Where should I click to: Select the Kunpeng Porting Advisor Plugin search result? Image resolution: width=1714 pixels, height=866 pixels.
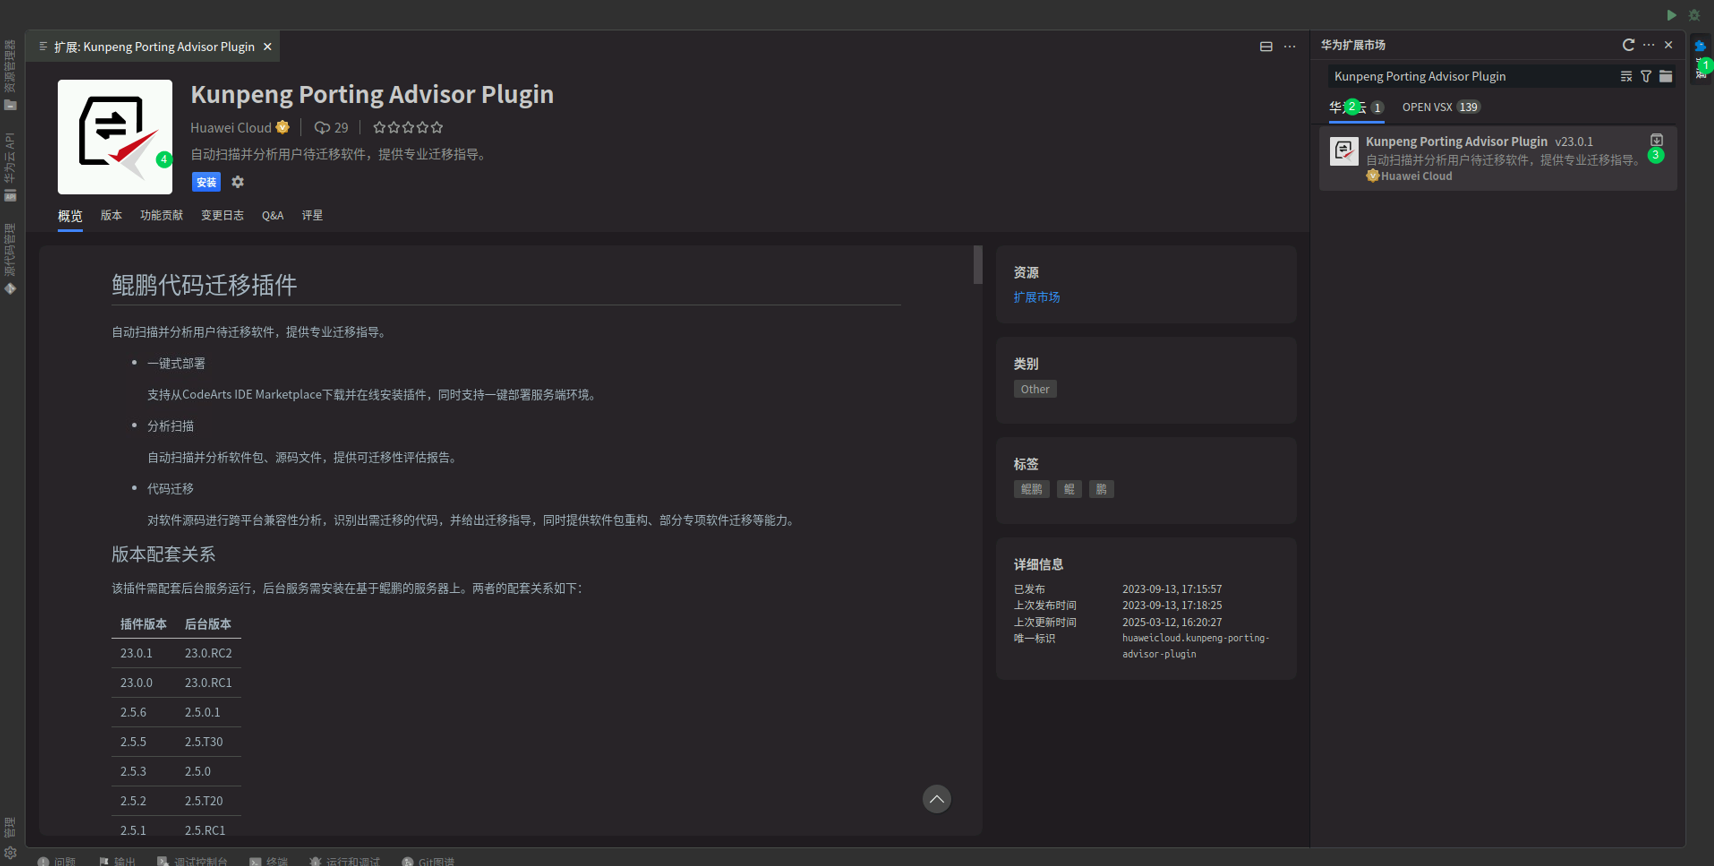point(1498,158)
